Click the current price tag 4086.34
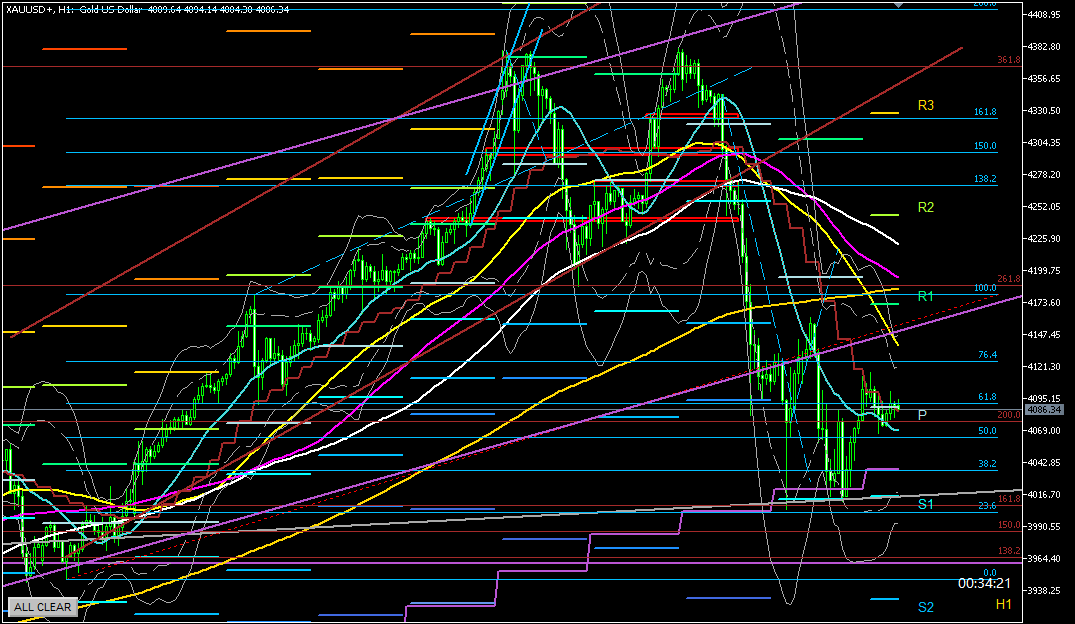 pos(1047,410)
